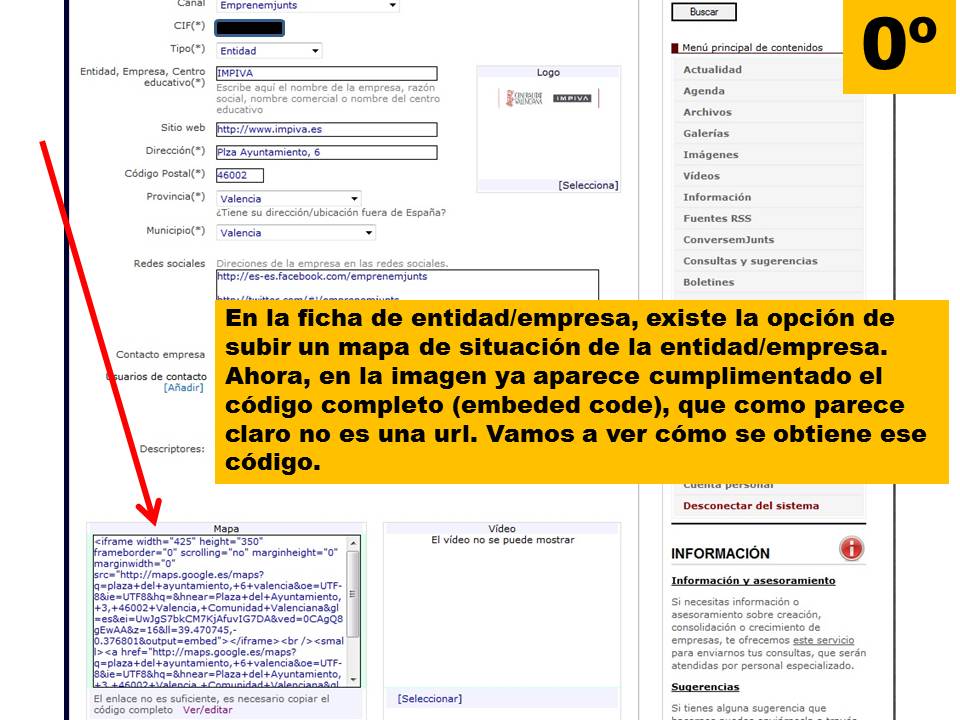Viewport: 960px width, 720px height.
Task: Open the Canal dropdown showing Emprenemjunts
Action: pos(307,6)
